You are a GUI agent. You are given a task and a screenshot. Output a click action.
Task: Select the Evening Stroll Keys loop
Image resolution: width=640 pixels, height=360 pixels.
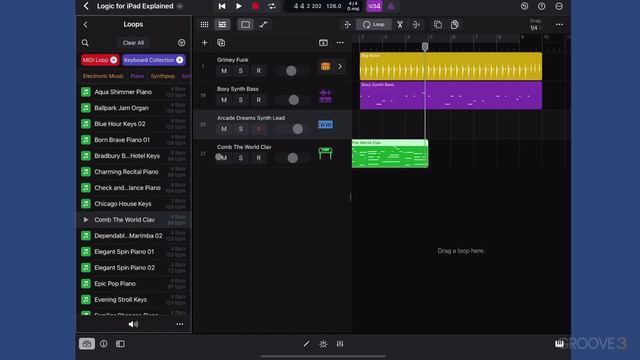click(x=134, y=300)
